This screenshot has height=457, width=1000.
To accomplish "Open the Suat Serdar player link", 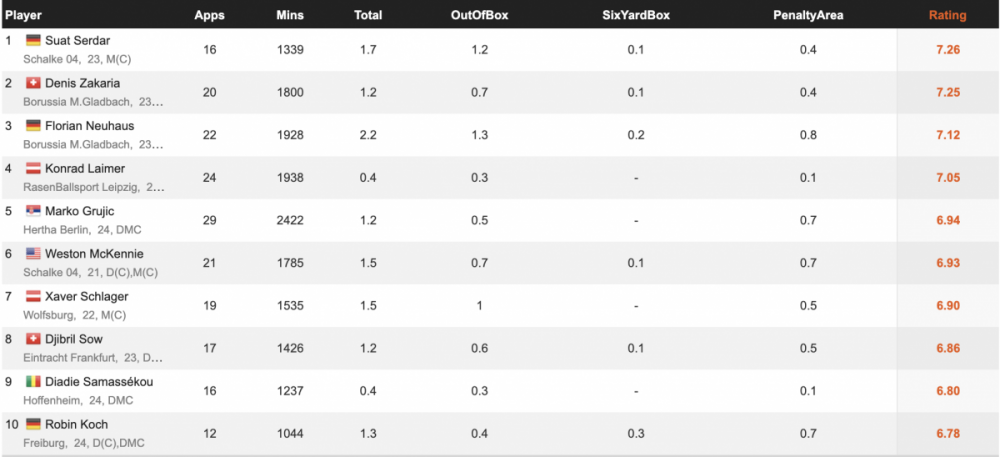I will (80, 40).
